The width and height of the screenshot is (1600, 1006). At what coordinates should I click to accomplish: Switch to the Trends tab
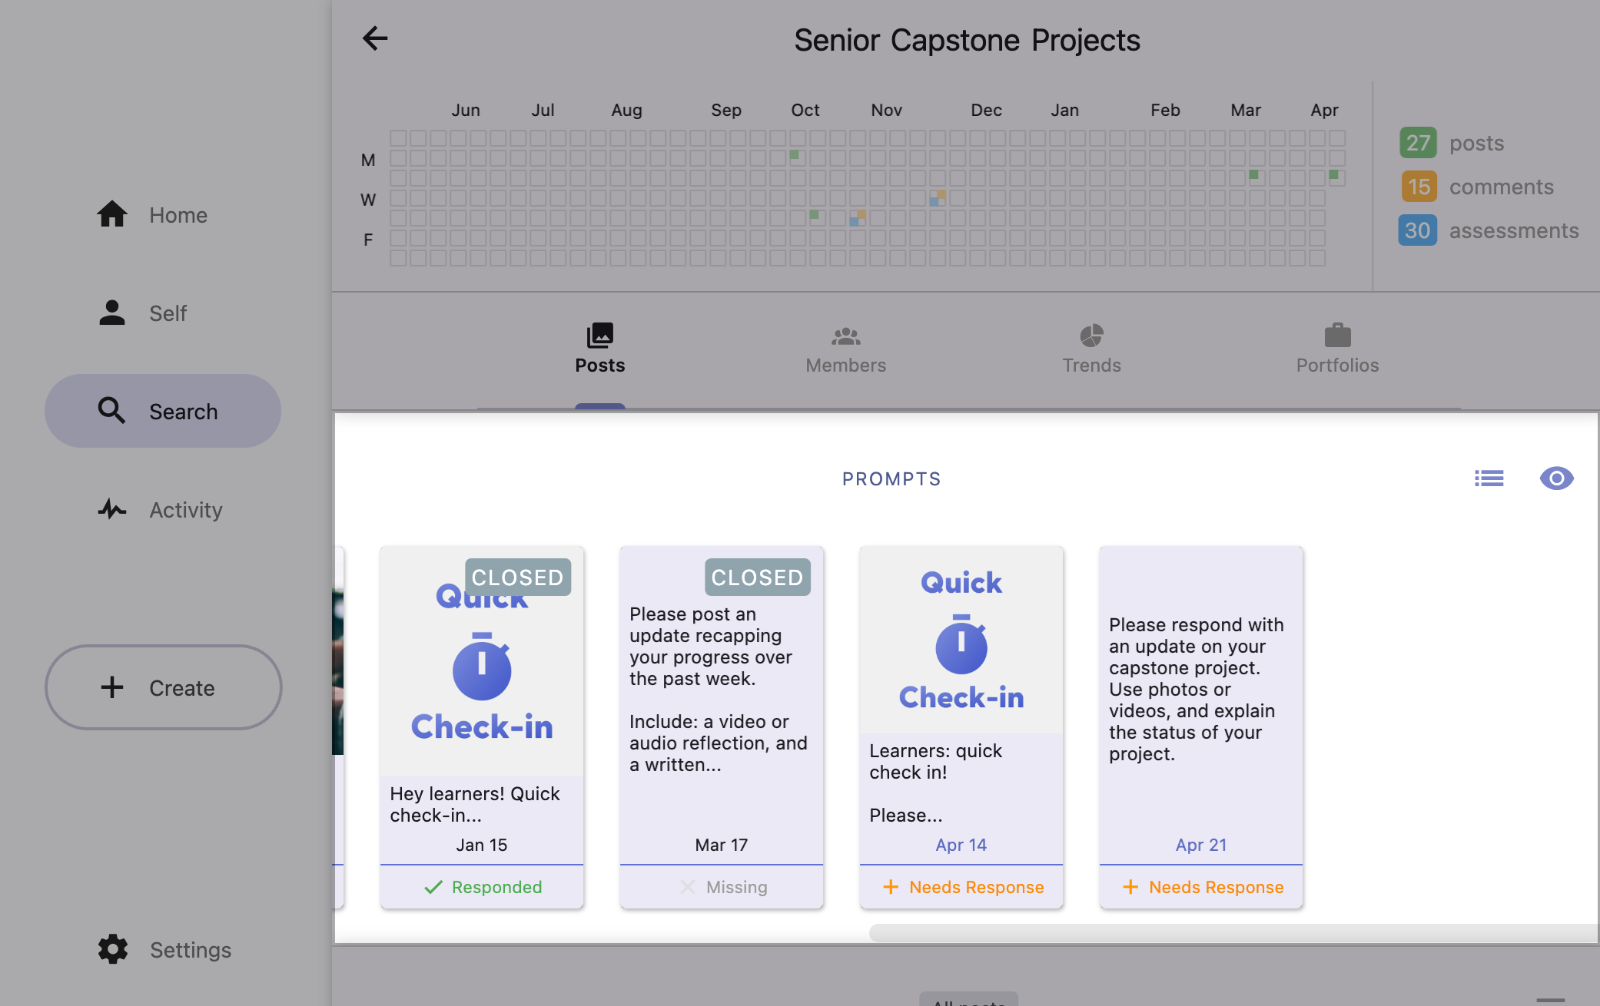1092,348
